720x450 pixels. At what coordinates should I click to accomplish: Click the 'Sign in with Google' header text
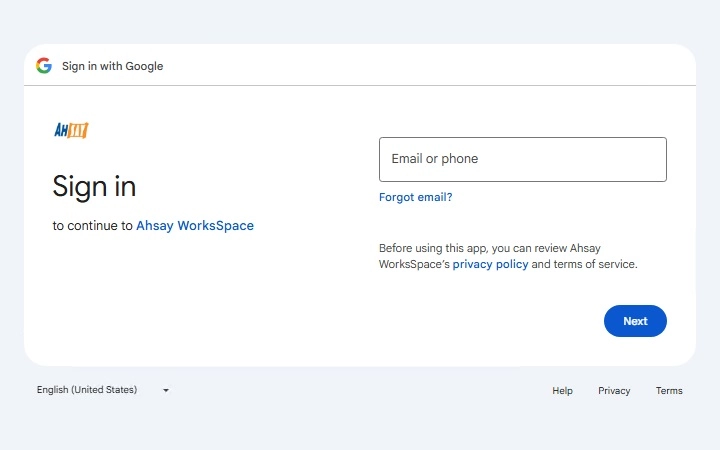[112, 66]
